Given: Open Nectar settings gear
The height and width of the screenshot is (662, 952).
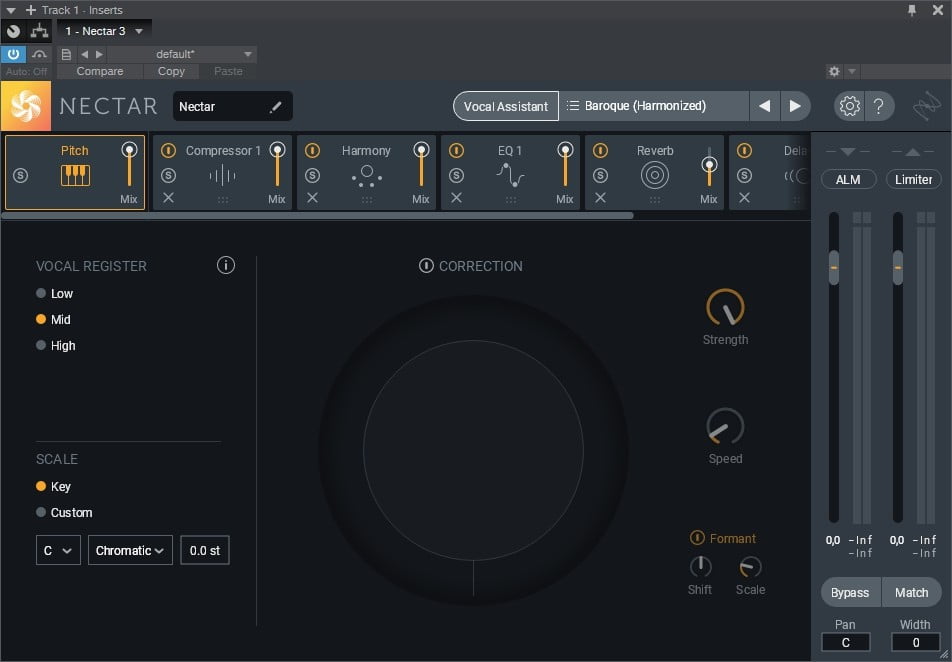Looking at the screenshot, I should click(849, 106).
